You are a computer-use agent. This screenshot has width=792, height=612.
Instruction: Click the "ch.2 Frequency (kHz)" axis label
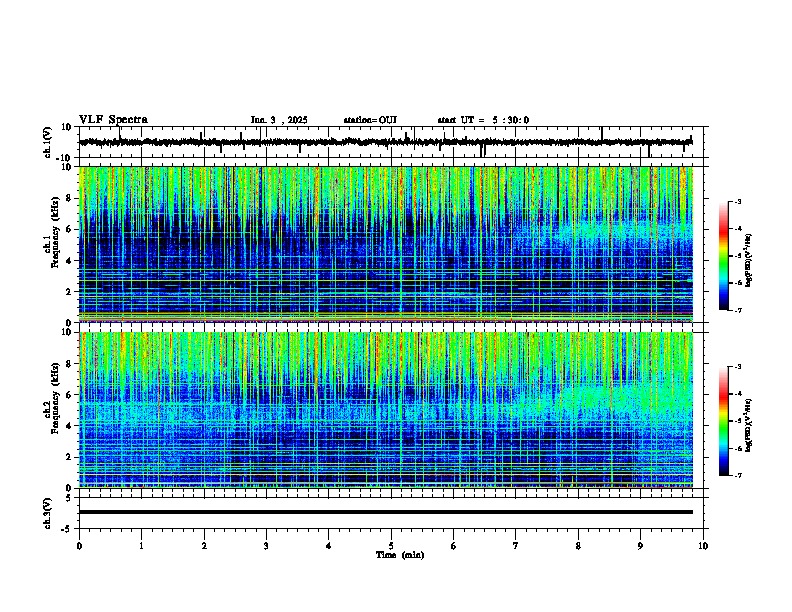(x=52, y=398)
